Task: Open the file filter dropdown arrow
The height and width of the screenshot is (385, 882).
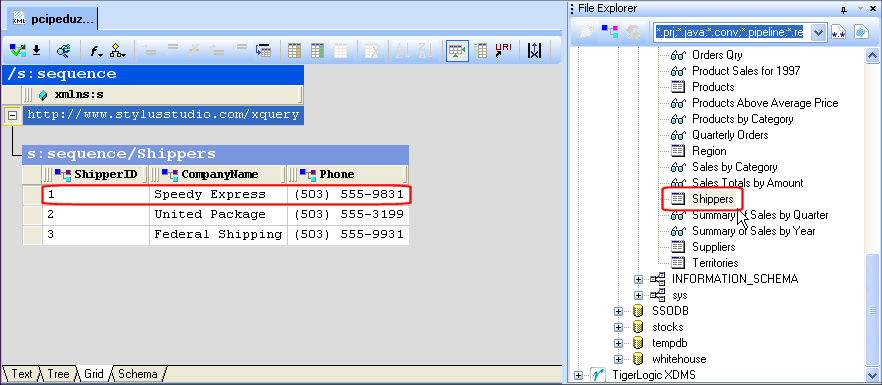Action: [818, 33]
